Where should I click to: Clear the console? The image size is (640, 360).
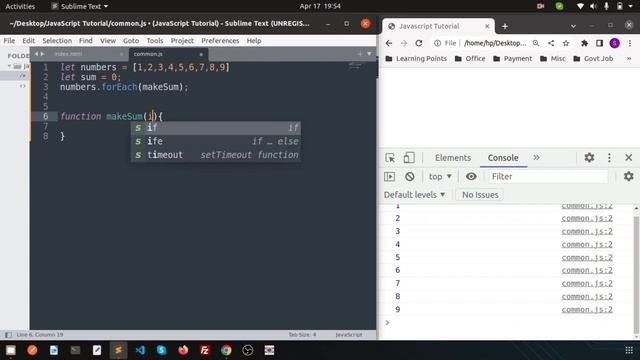409,177
